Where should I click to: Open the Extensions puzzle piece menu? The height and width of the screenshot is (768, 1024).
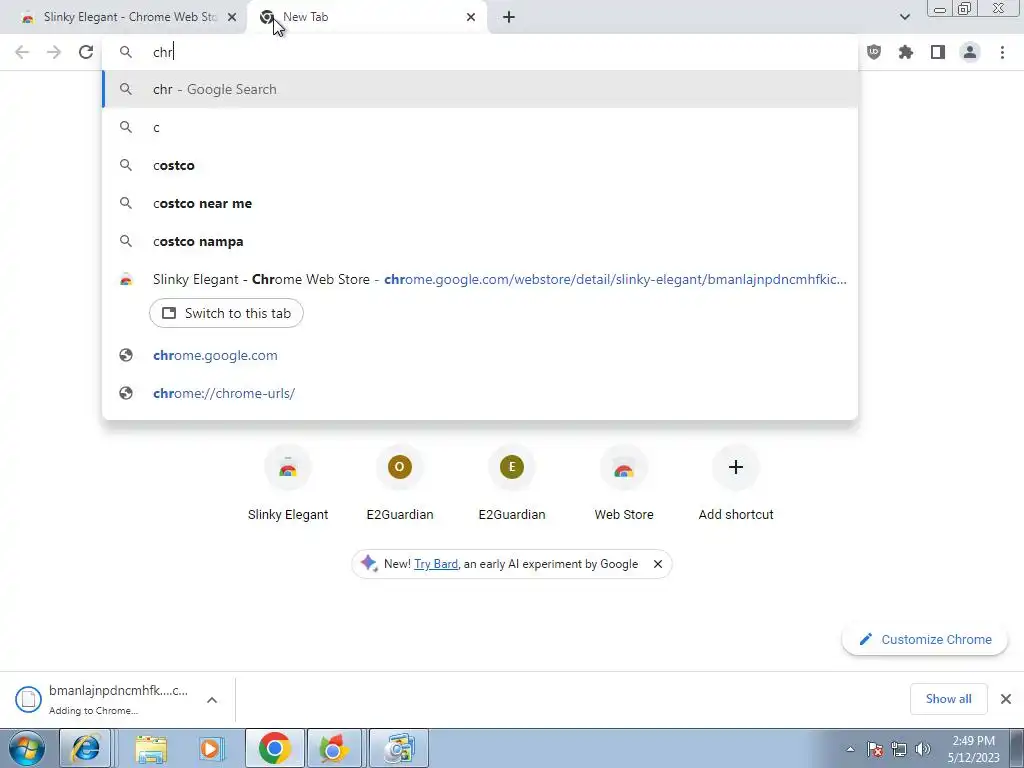(x=906, y=52)
